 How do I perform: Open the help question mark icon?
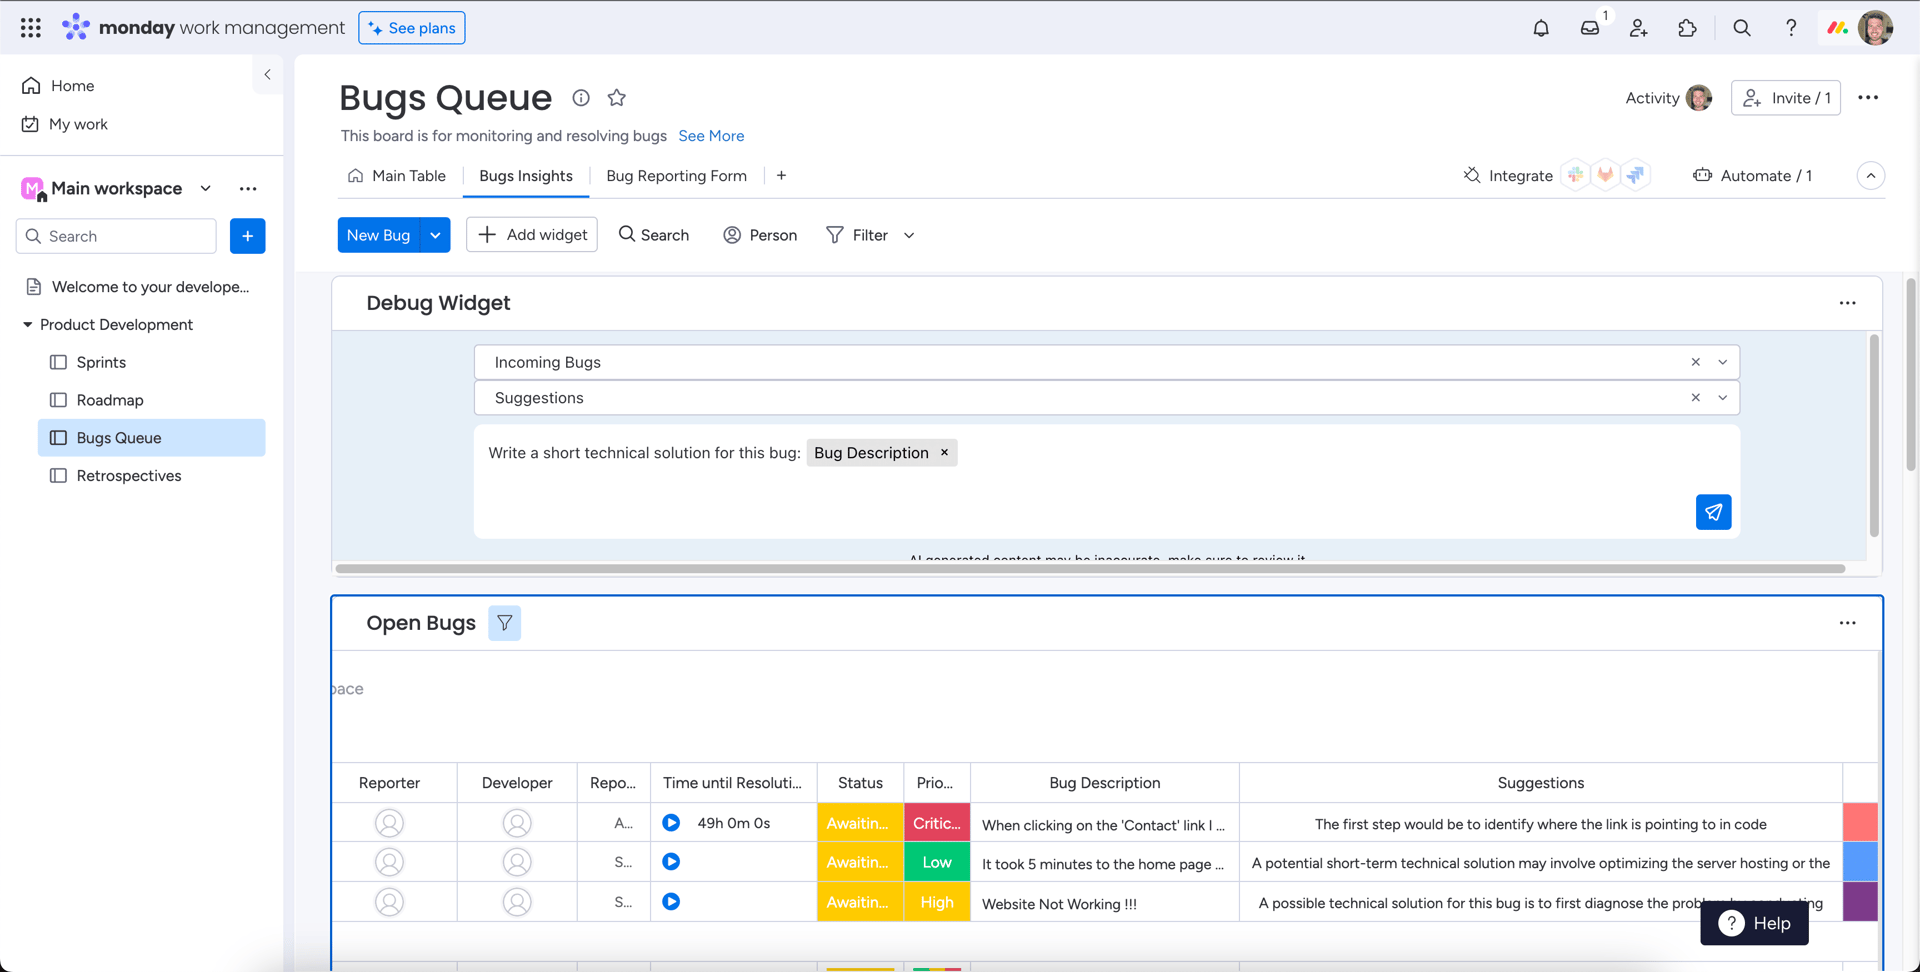1791,28
